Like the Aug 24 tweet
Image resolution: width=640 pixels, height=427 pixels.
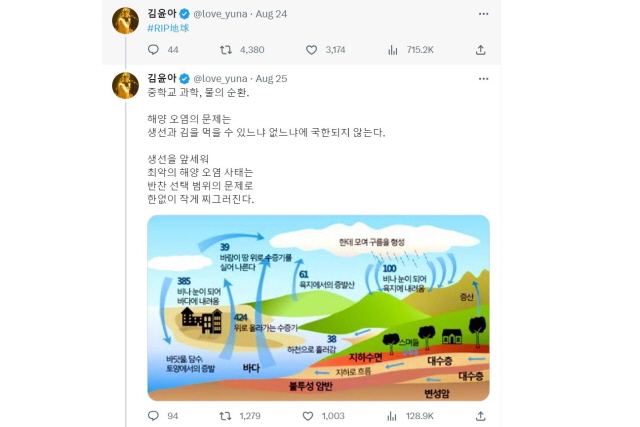(308, 49)
